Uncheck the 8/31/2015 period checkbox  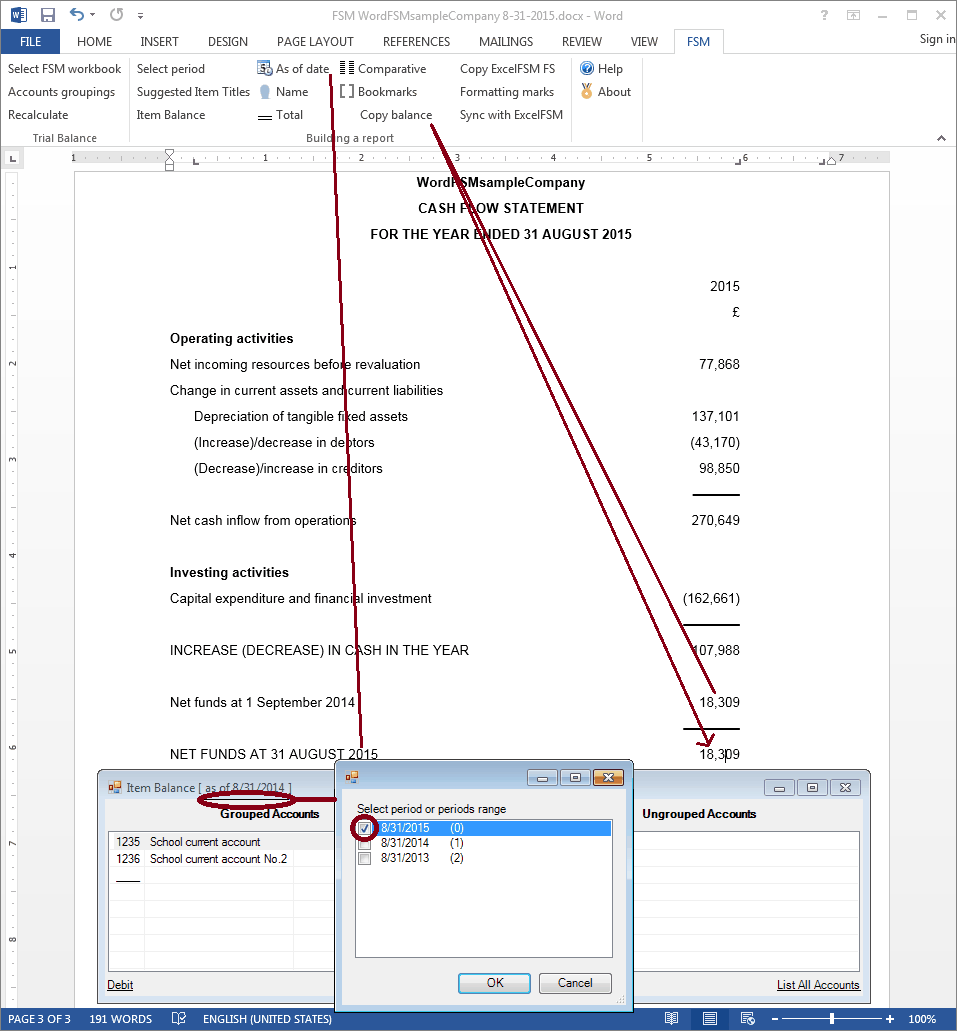point(365,828)
